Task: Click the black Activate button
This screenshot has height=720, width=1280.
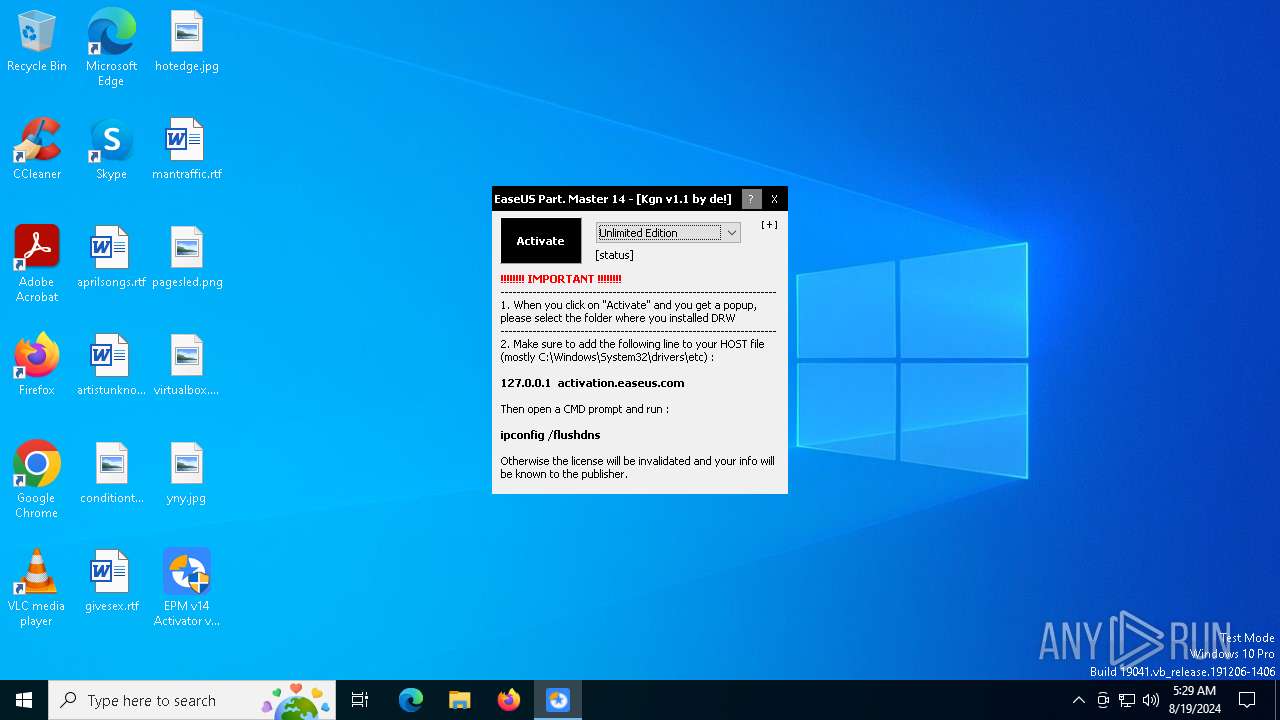Action: point(540,241)
